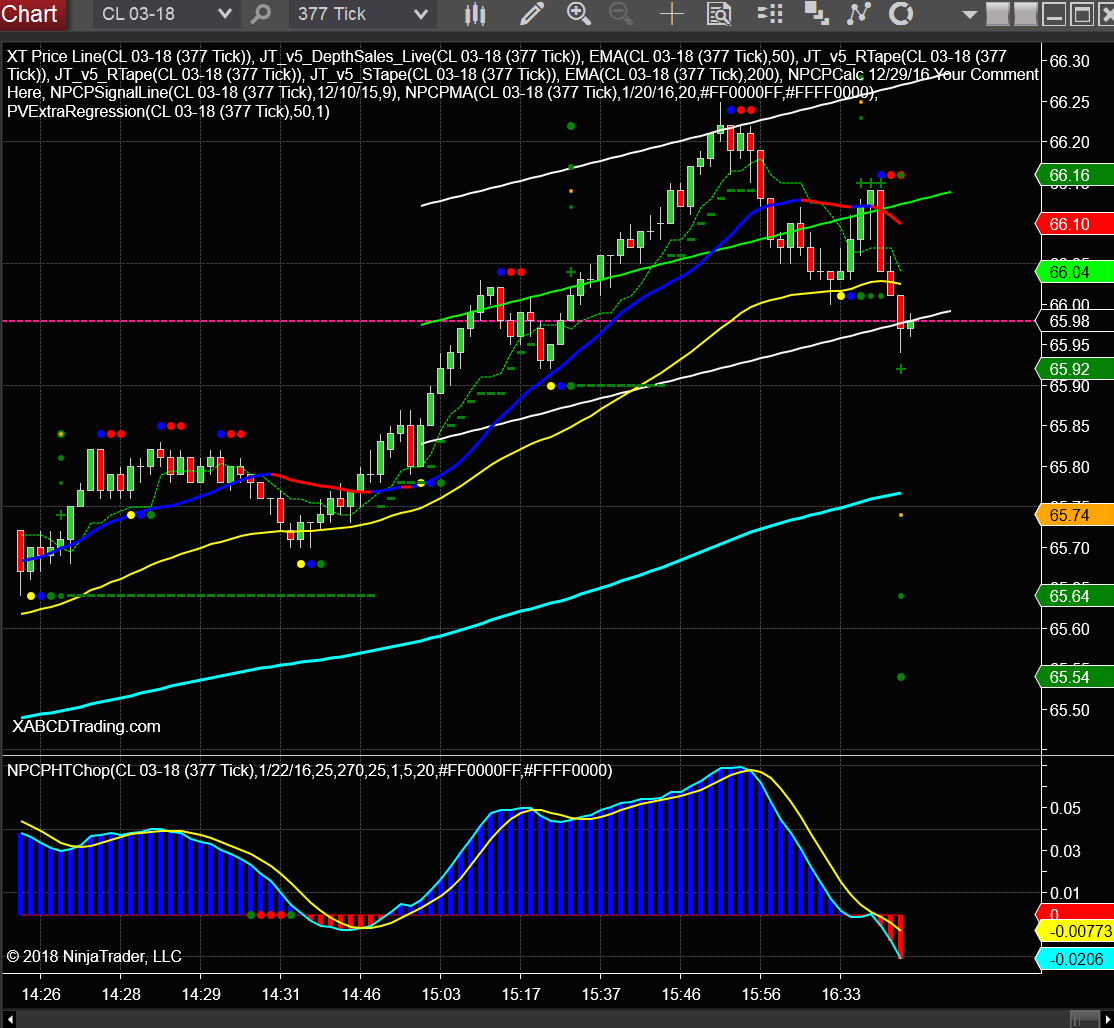Click the 66.20 price axis label
This screenshot has width=1114, height=1028.
[x=1069, y=142]
